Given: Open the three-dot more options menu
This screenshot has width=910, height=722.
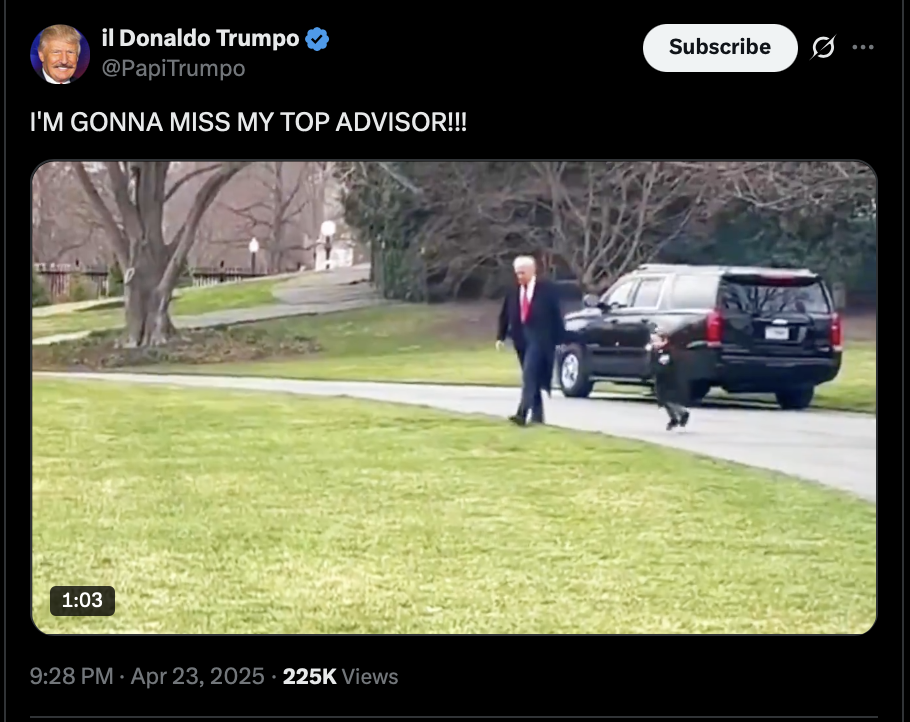Looking at the screenshot, I should coord(862,48).
